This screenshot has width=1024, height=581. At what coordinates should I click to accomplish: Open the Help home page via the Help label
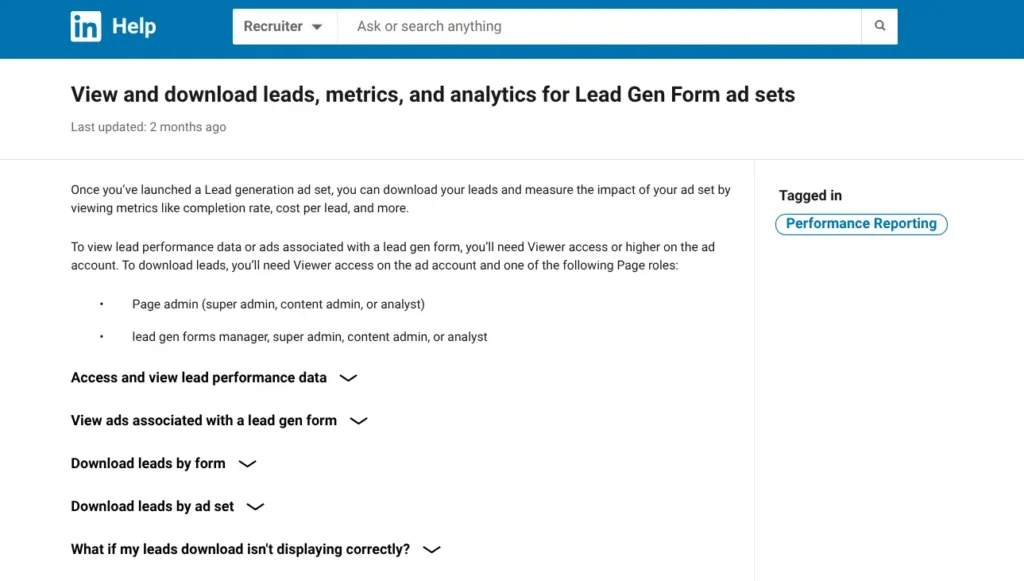click(135, 26)
